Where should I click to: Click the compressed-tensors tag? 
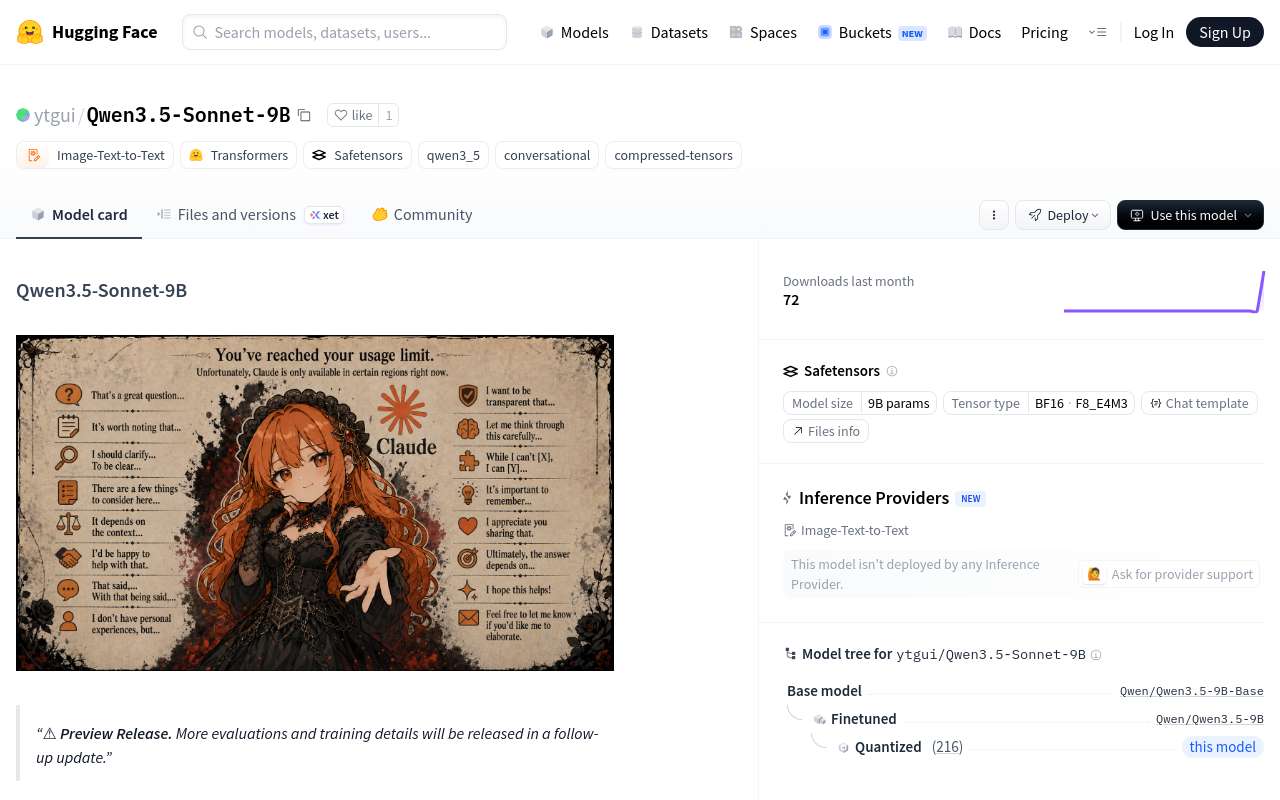click(673, 155)
